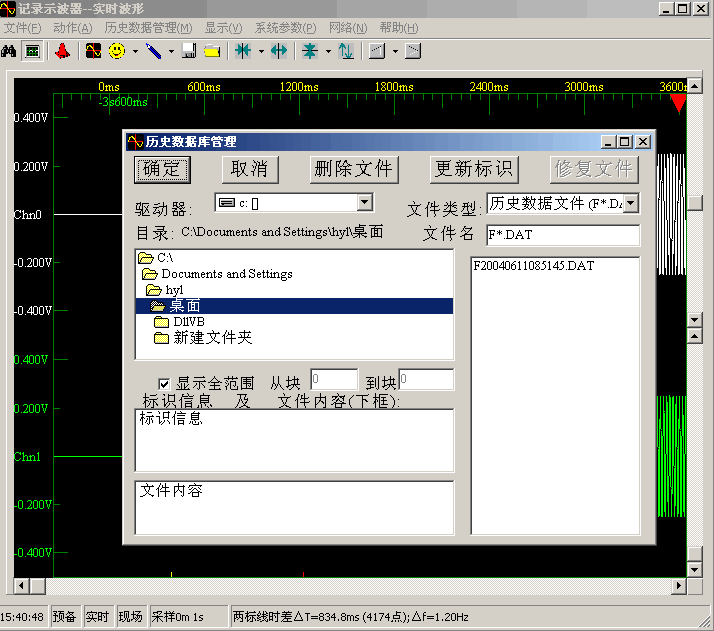Screen dimensions: 714x631
Task: Toggle the 显示全范围 checkbox
Action: pyautogui.click(x=164, y=384)
